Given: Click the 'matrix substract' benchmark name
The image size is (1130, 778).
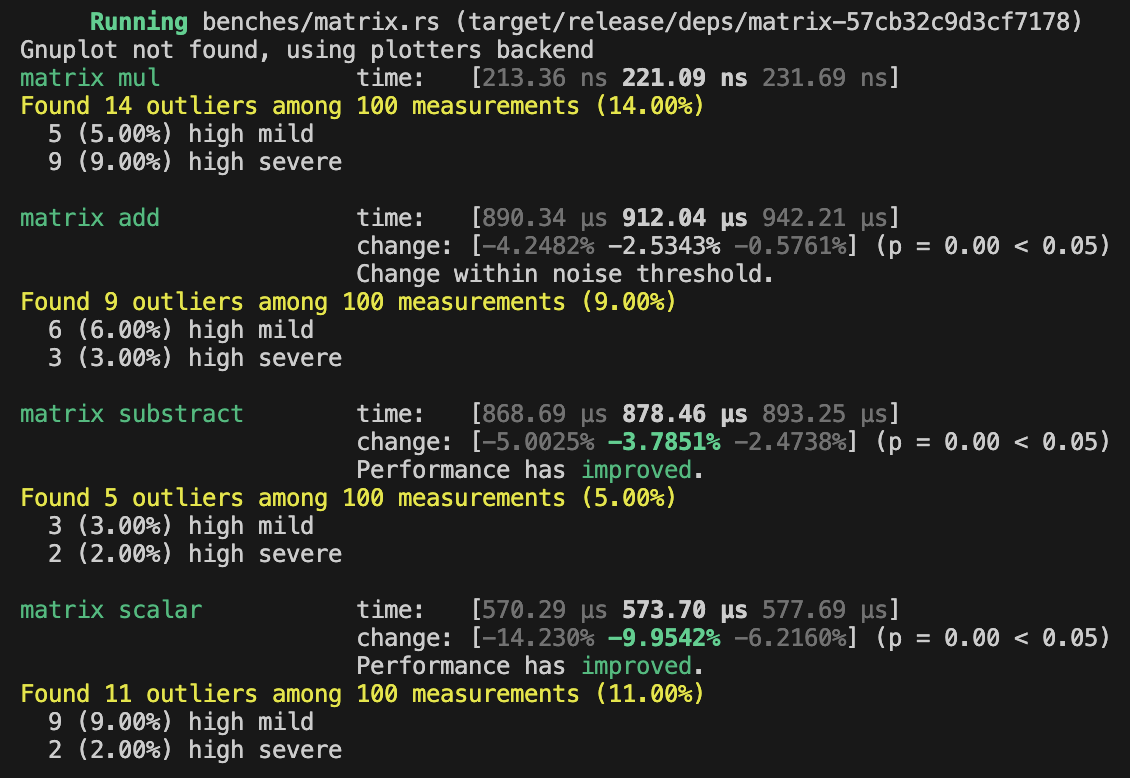Looking at the screenshot, I should (132, 413).
